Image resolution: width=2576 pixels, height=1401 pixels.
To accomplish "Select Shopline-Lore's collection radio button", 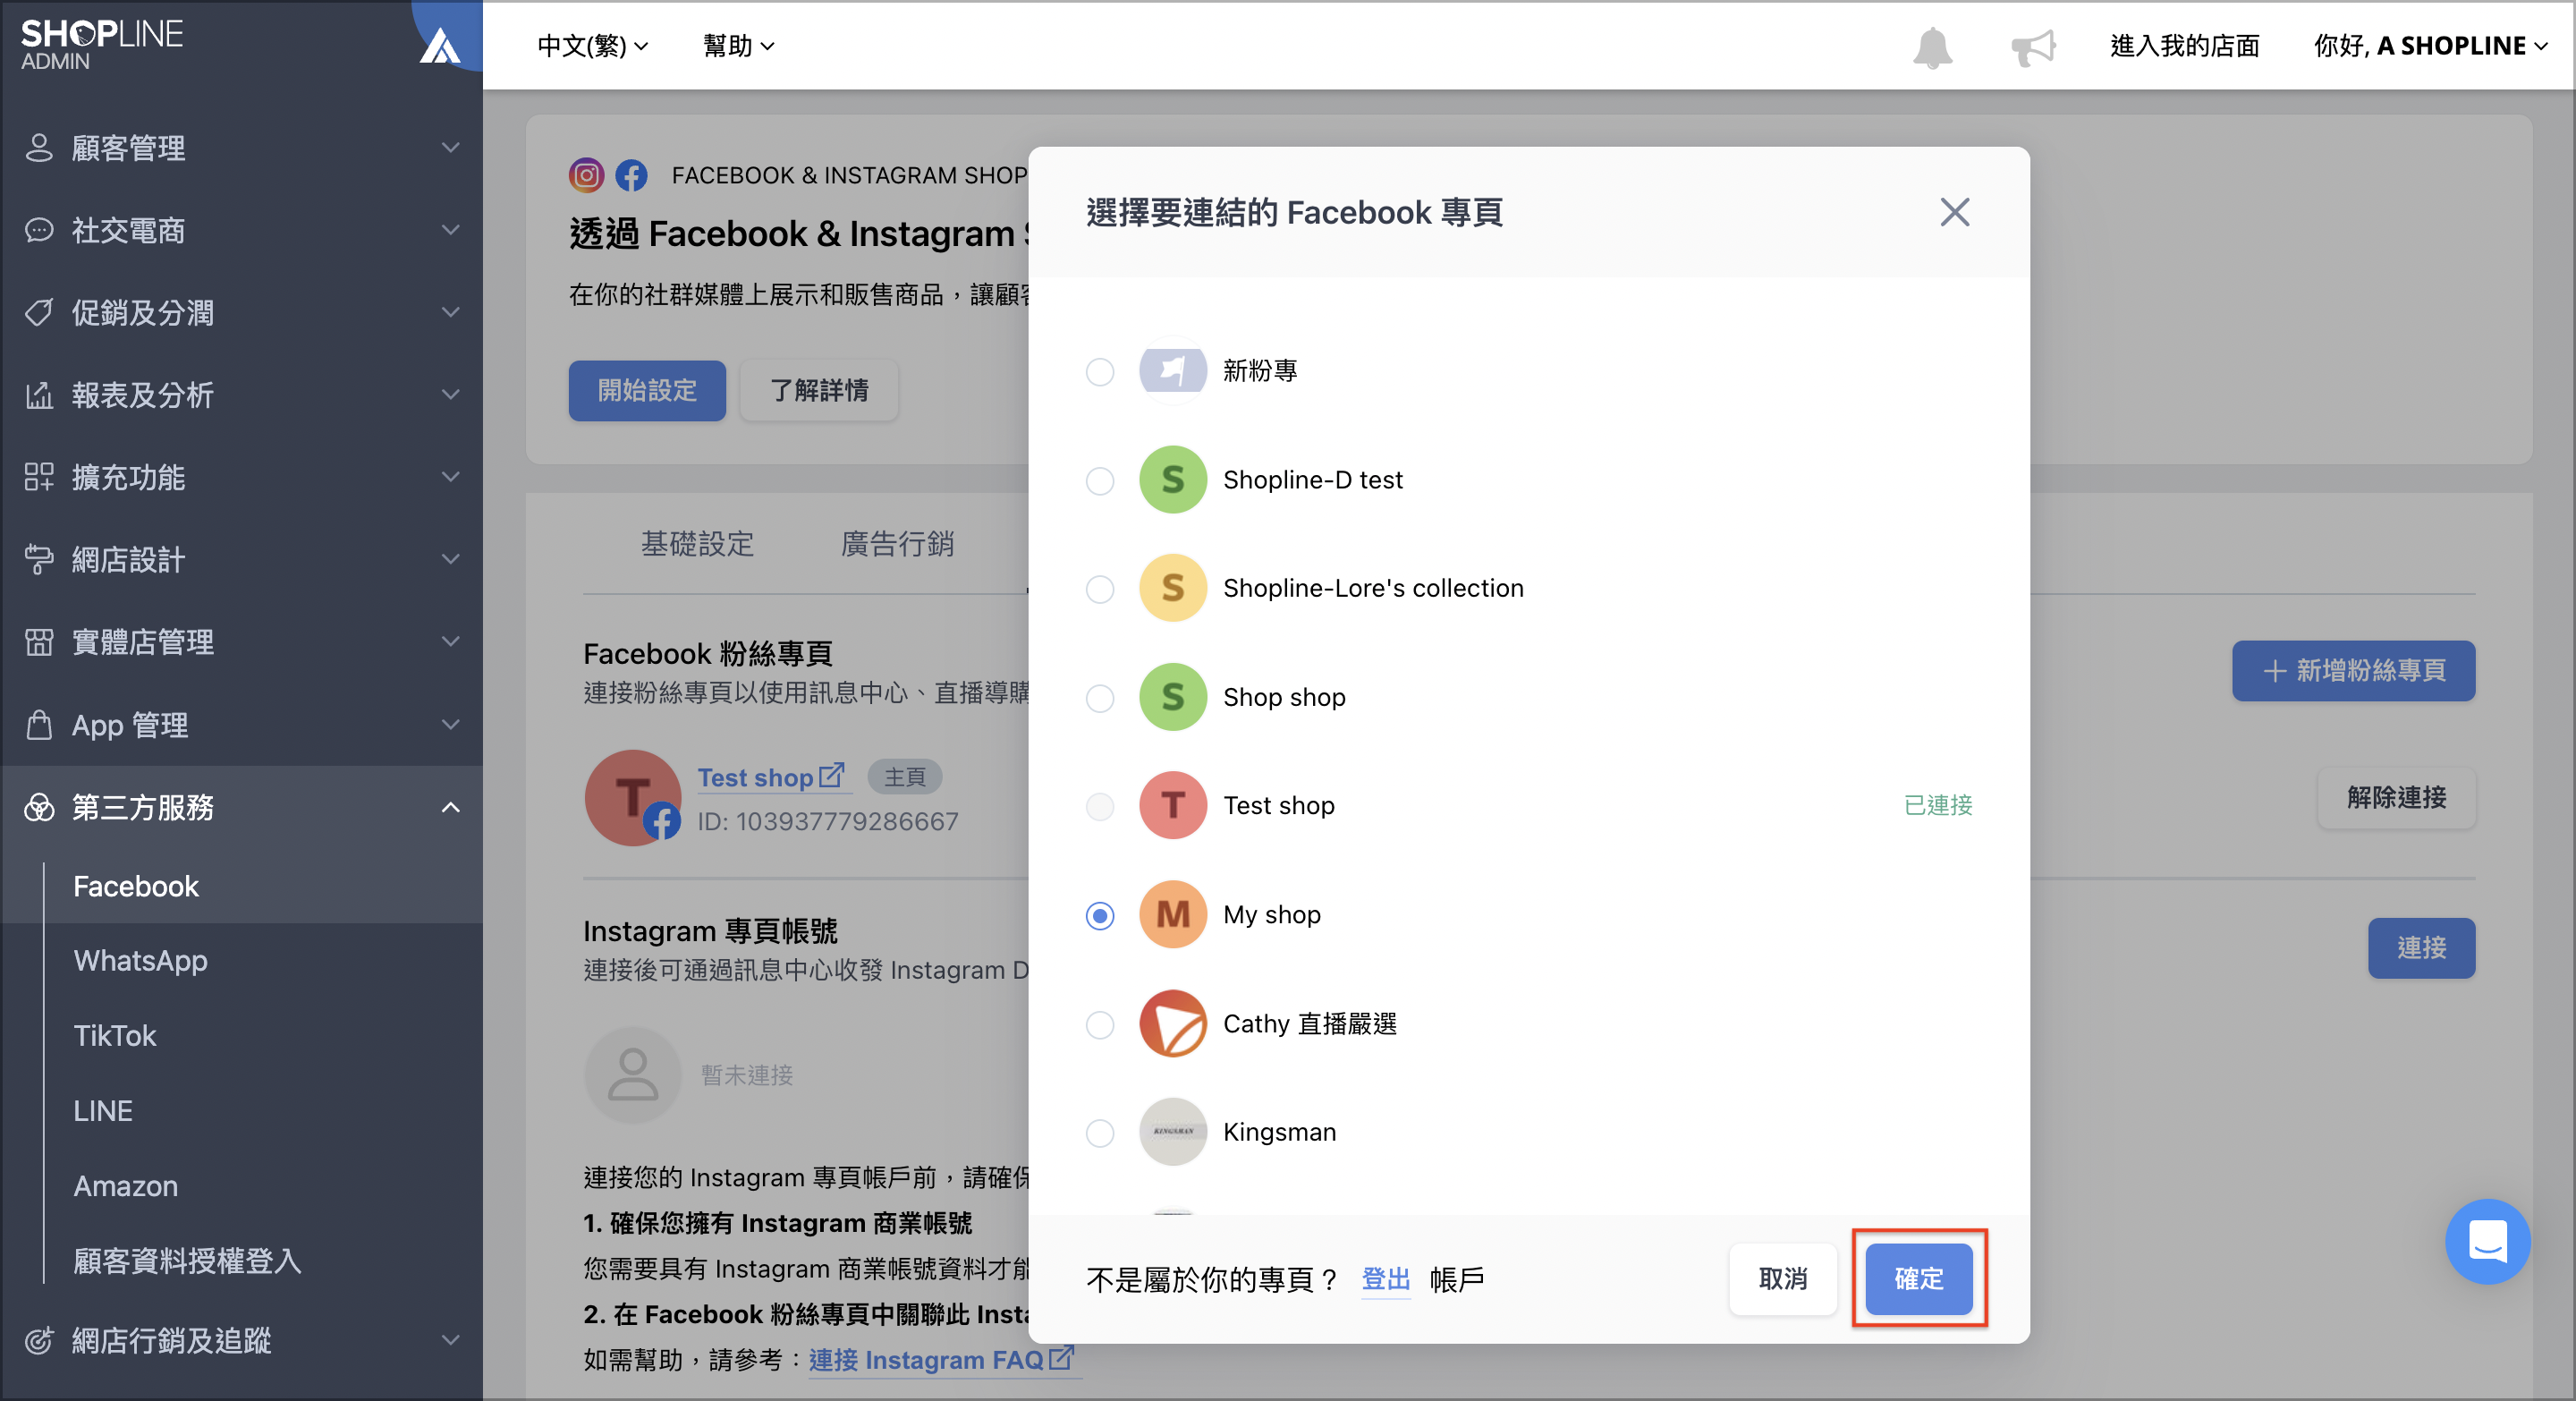I will (x=1100, y=589).
